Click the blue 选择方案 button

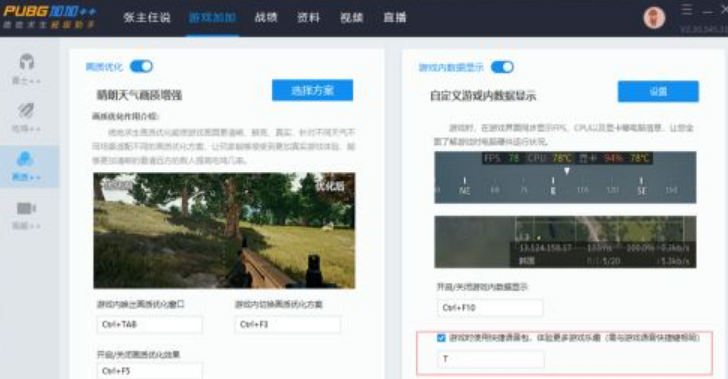(x=312, y=90)
